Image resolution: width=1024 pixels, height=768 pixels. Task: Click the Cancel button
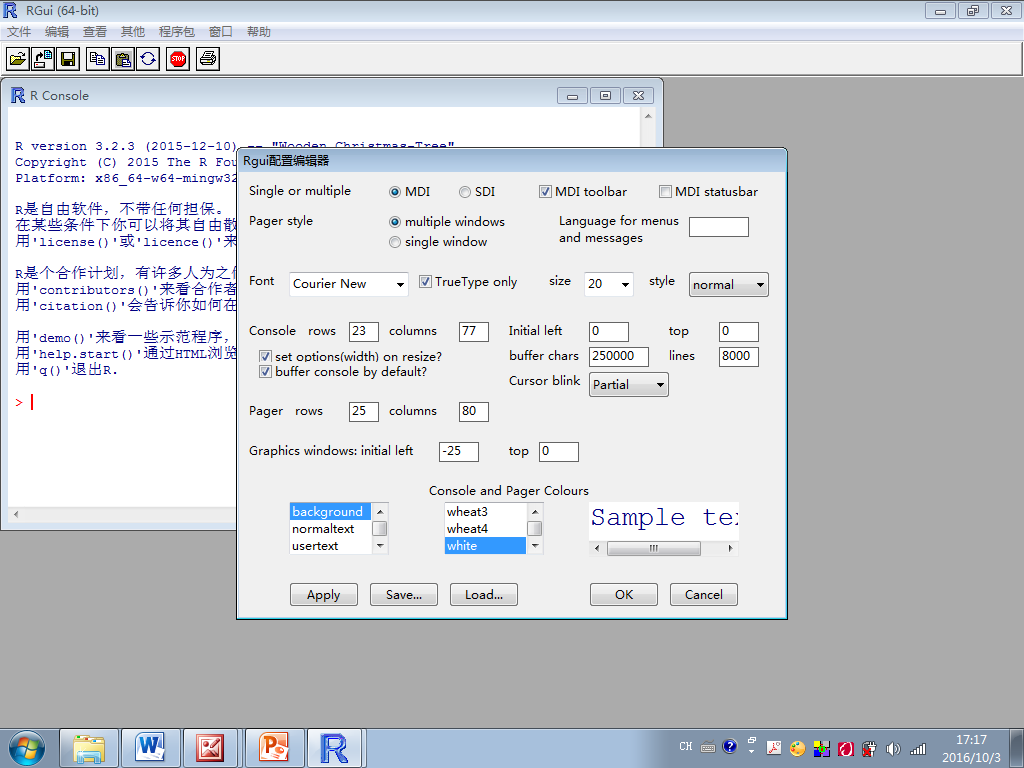tap(704, 595)
